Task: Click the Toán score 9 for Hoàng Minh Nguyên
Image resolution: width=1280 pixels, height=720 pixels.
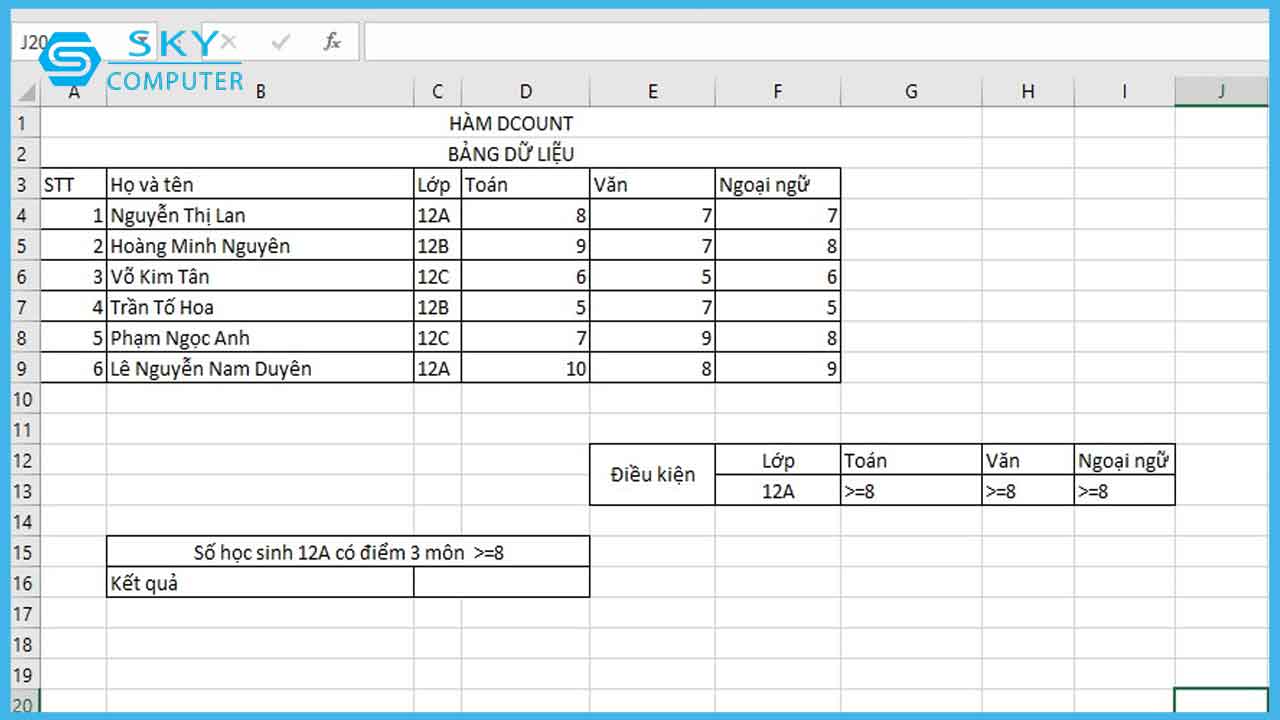Action: pos(526,246)
